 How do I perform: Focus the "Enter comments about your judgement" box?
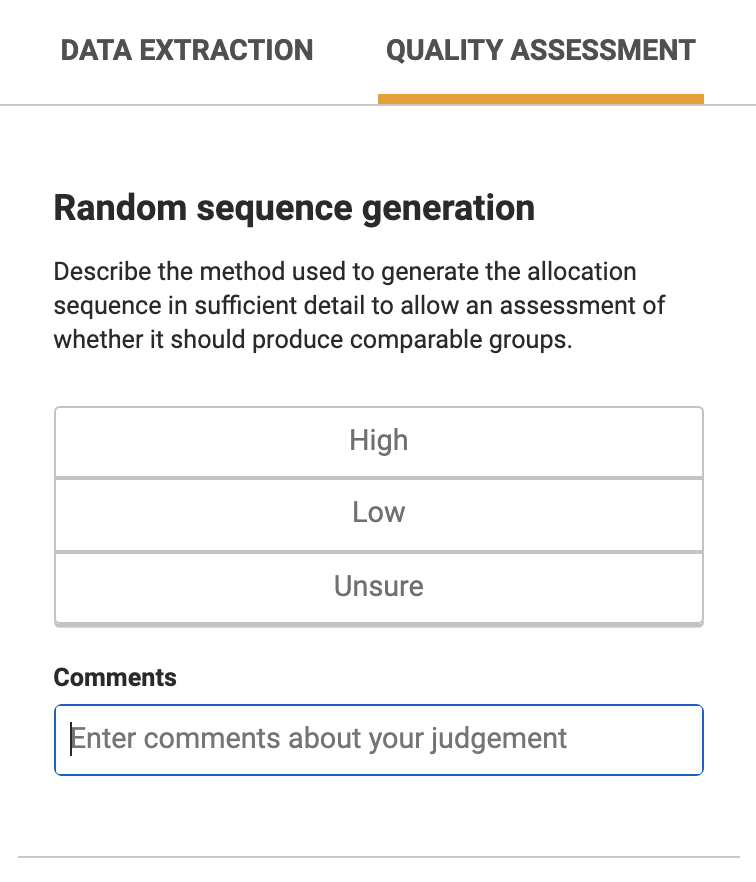click(378, 739)
